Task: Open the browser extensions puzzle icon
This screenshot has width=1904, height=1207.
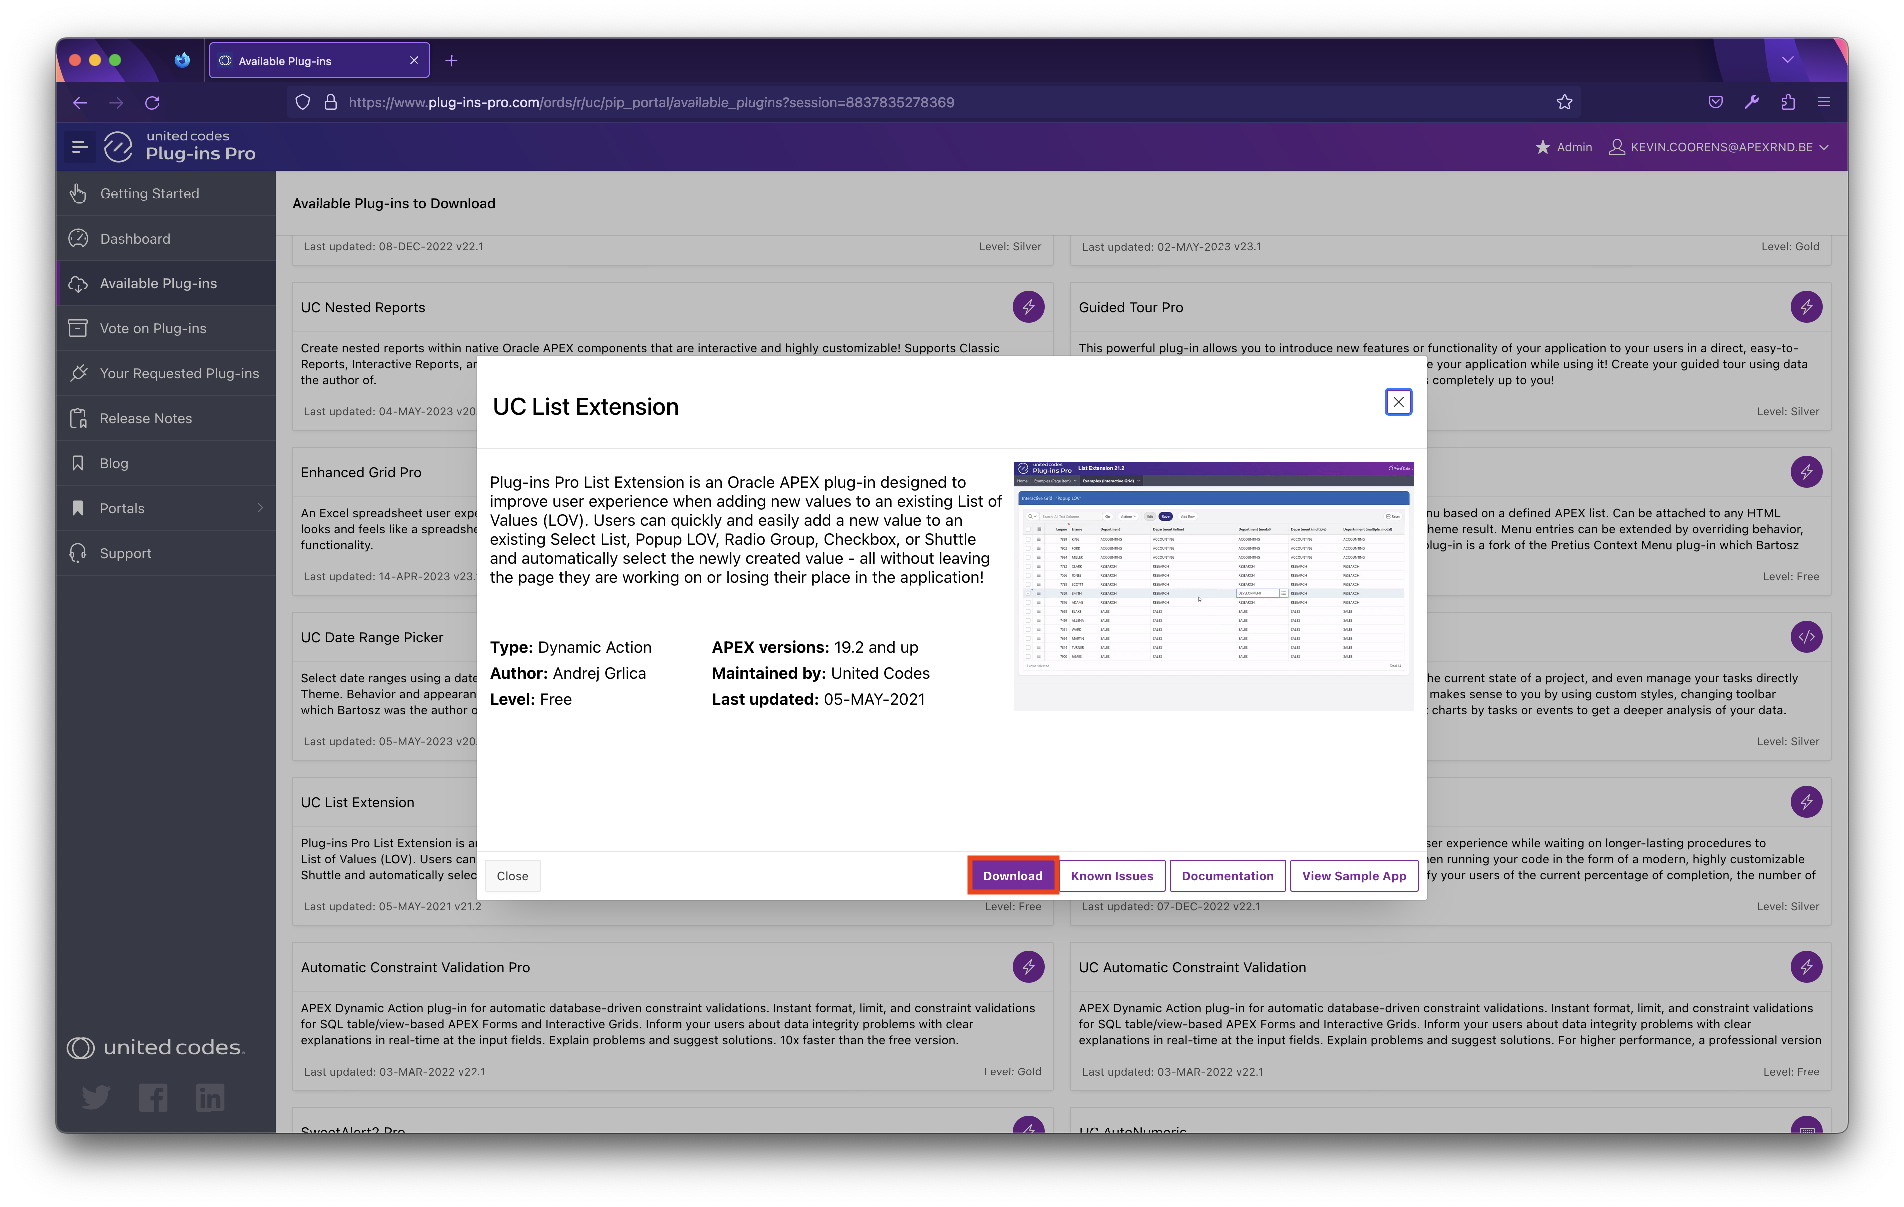Action: (x=1788, y=102)
